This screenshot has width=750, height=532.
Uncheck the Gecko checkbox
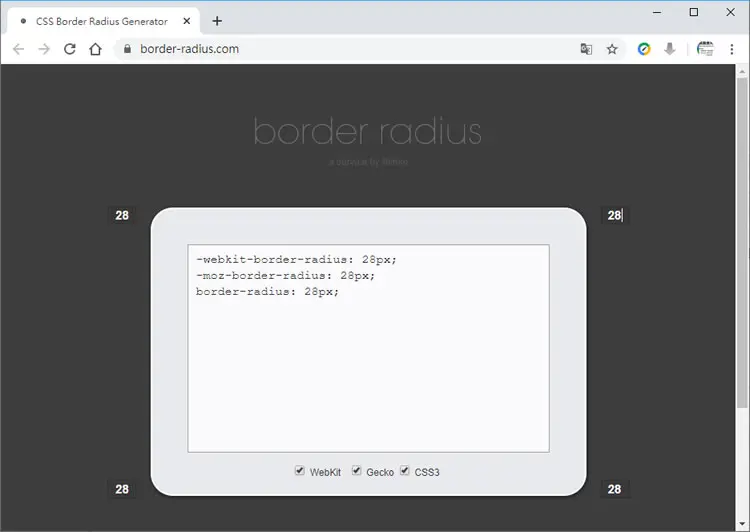[356, 471]
